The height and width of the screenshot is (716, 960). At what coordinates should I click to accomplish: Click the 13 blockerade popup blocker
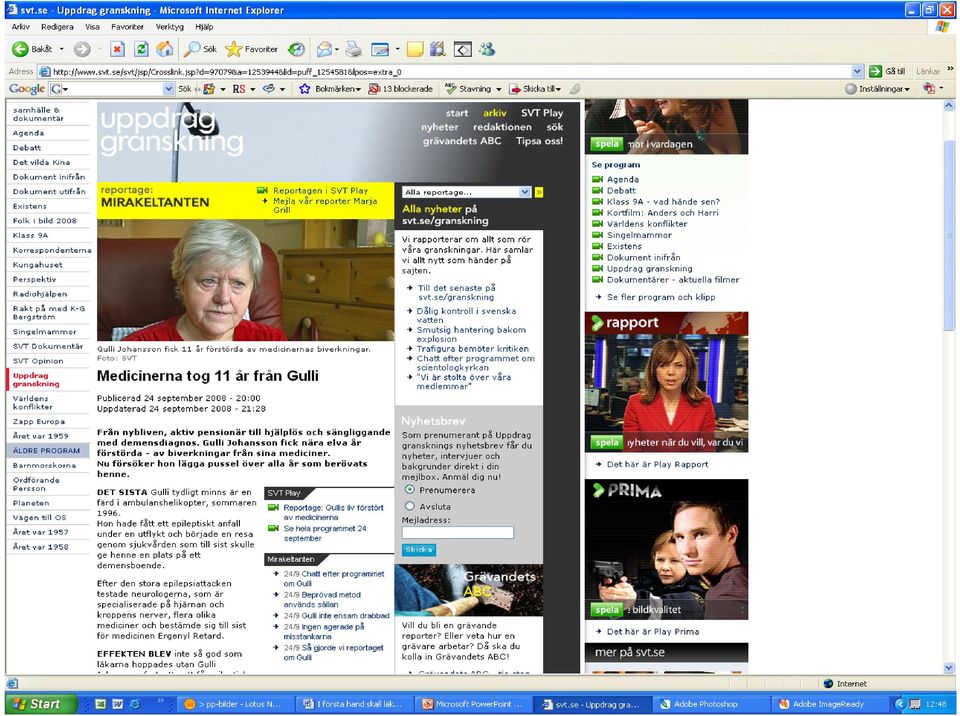point(400,89)
